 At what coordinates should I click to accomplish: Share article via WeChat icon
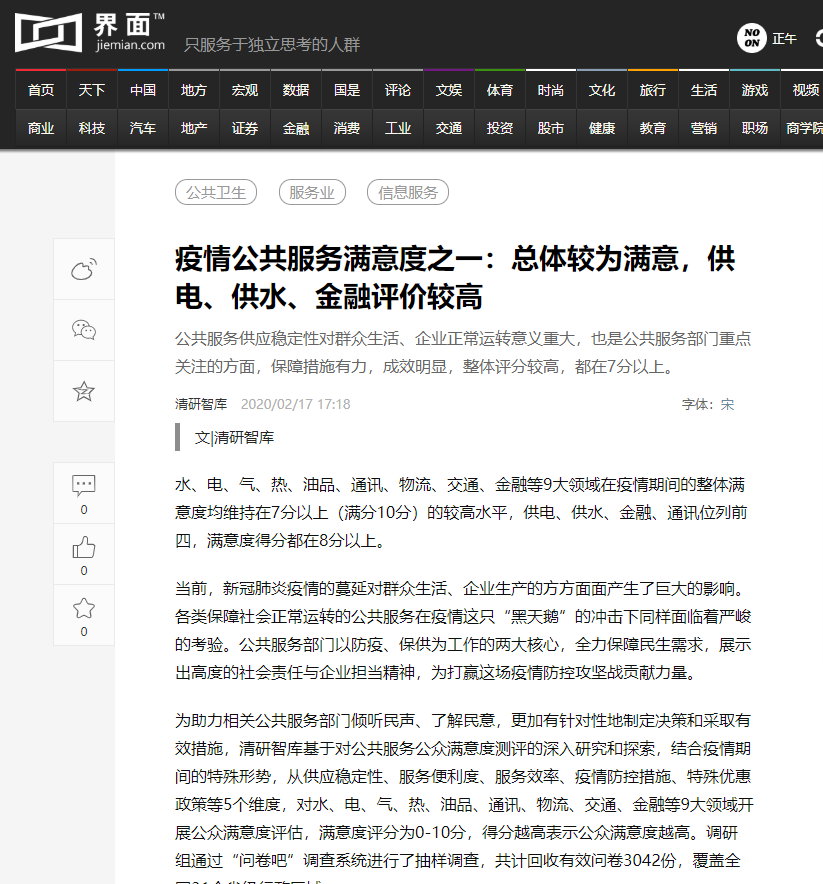pyautogui.click(x=84, y=330)
